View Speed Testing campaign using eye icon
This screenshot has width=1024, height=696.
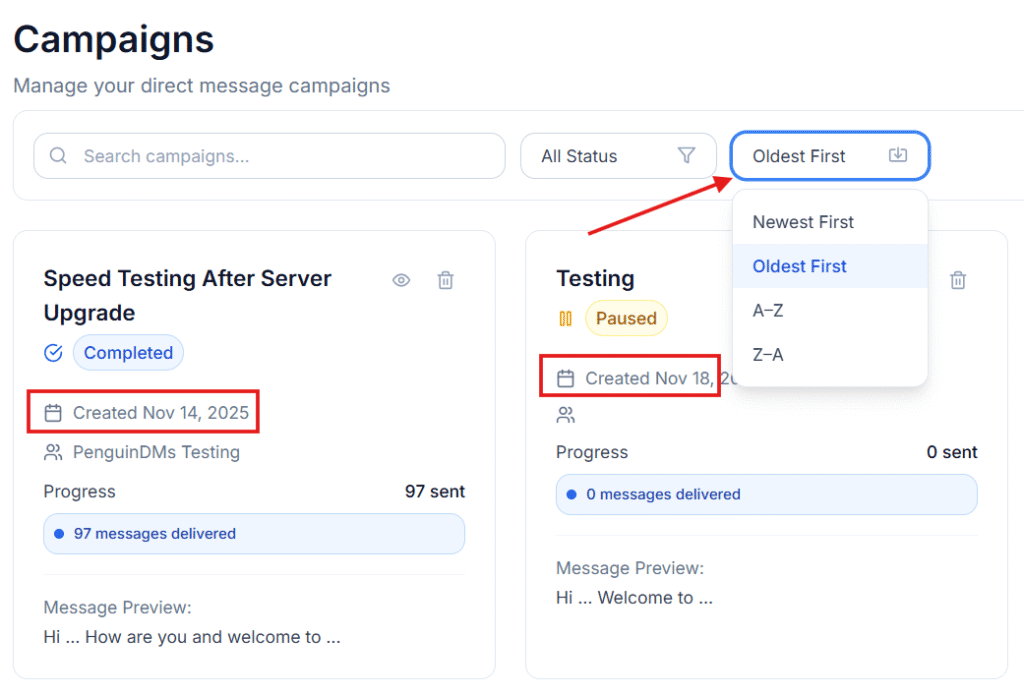pos(401,281)
